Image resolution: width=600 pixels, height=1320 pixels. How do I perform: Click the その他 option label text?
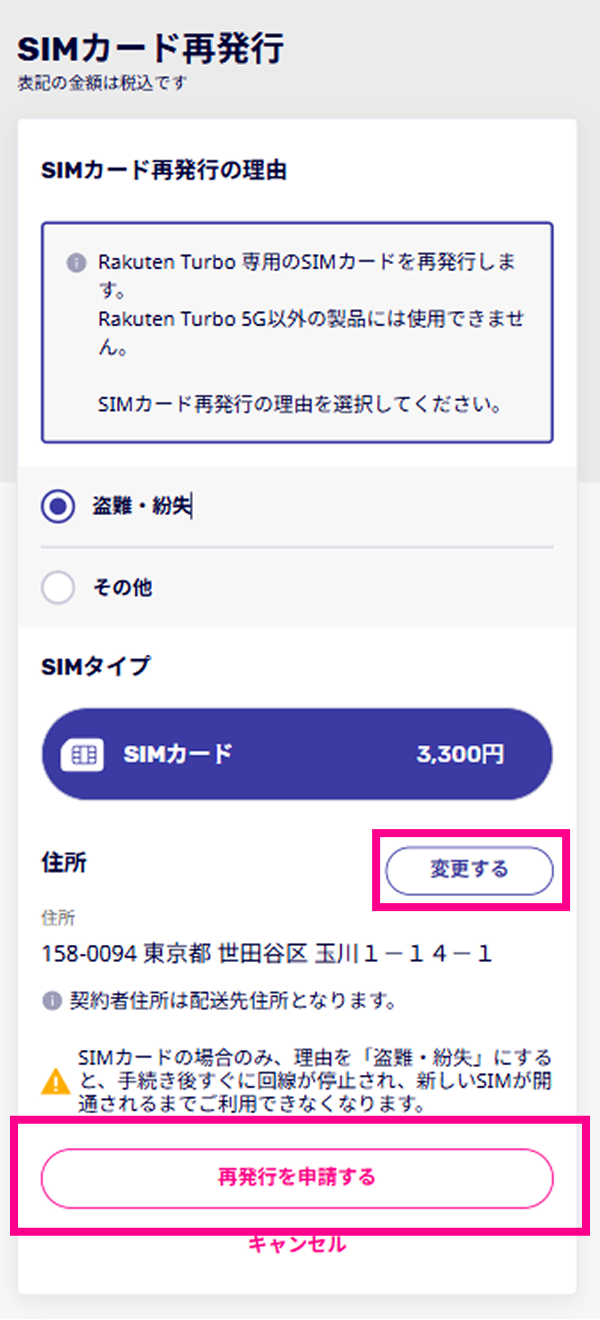(123, 588)
